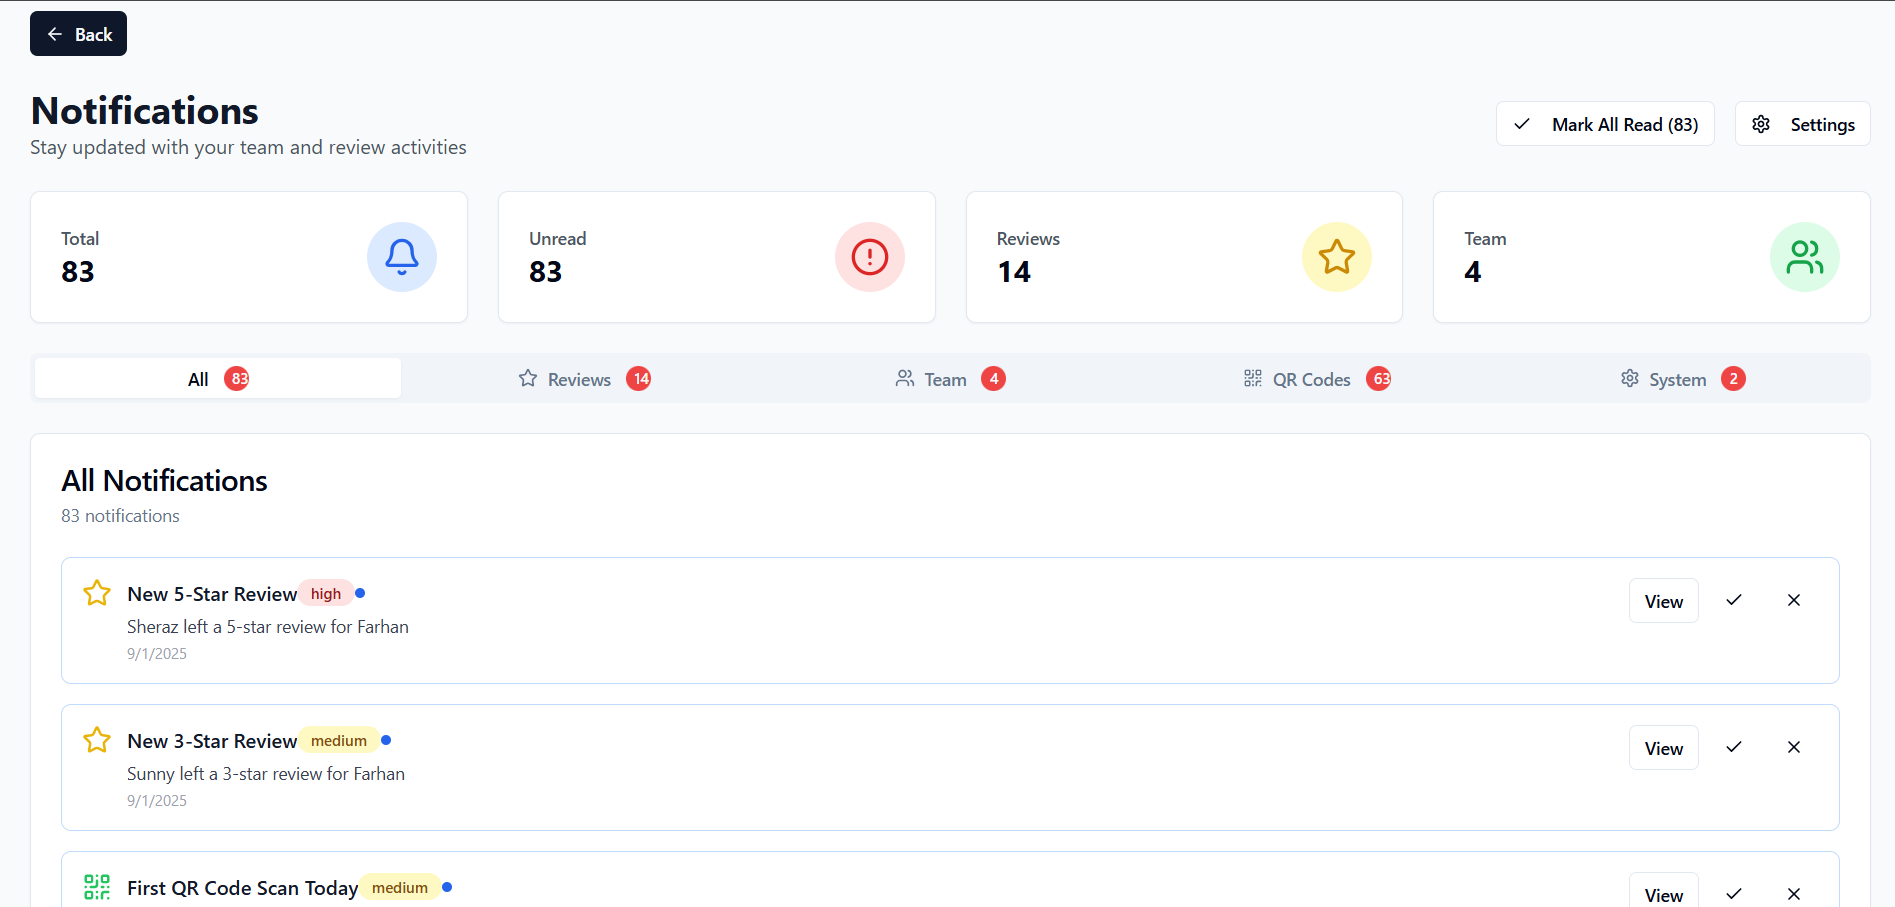Screen dimensions: 1895x907
Task: Click the Mark All Read (83) button
Action: (x=1605, y=124)
